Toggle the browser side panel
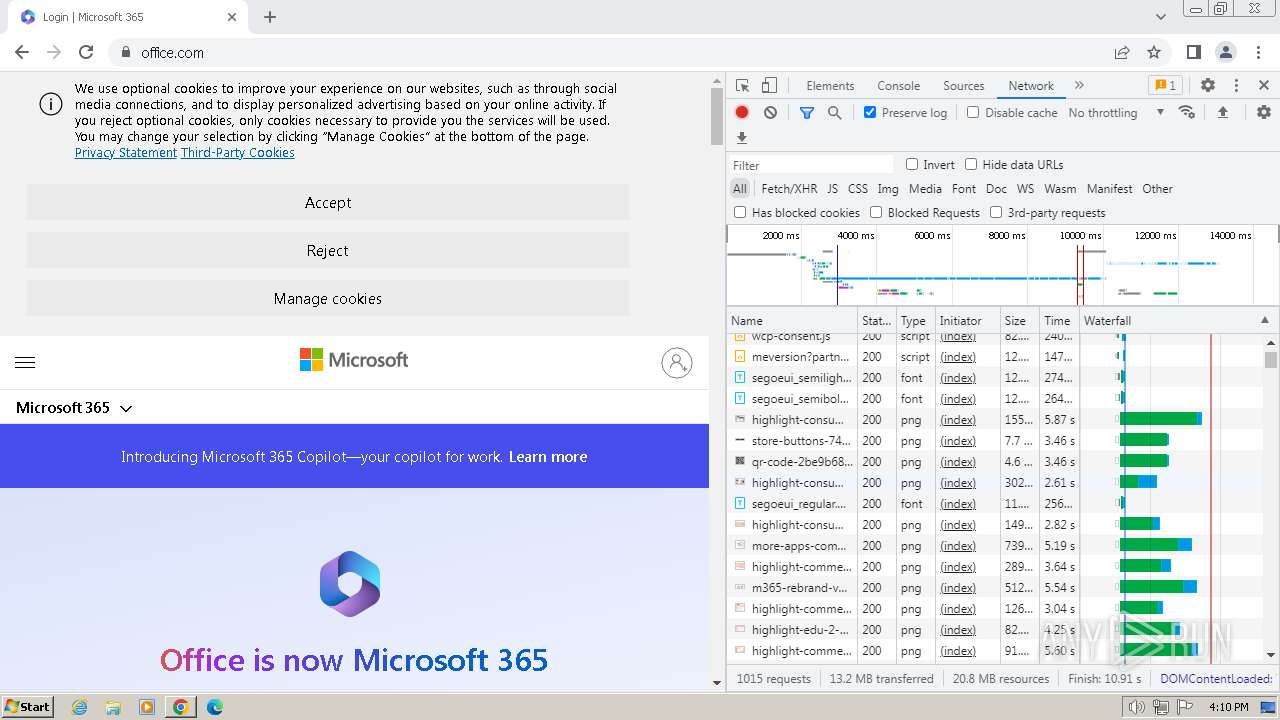Image resolution: width=1280 pixels, height=720 pixels. click(x=1193, y=52)
